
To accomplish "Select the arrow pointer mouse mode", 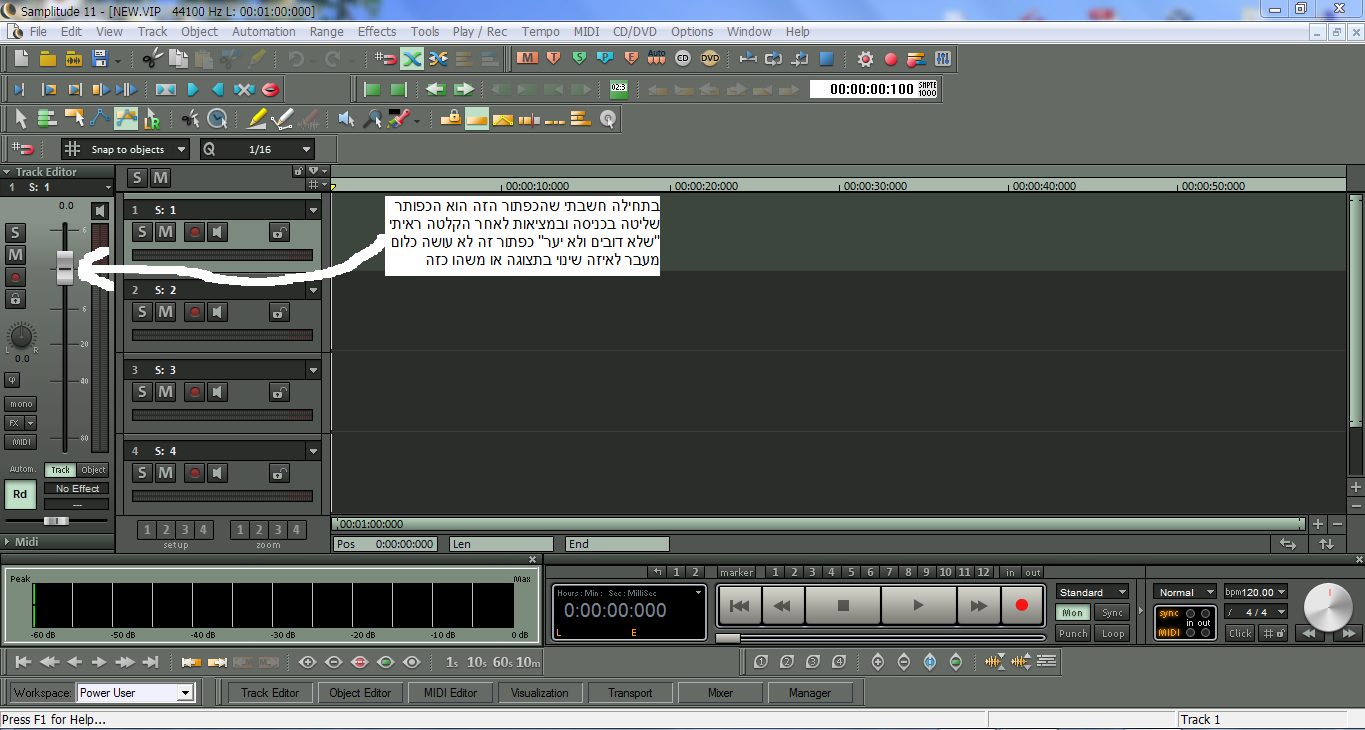I will [21, 119].
